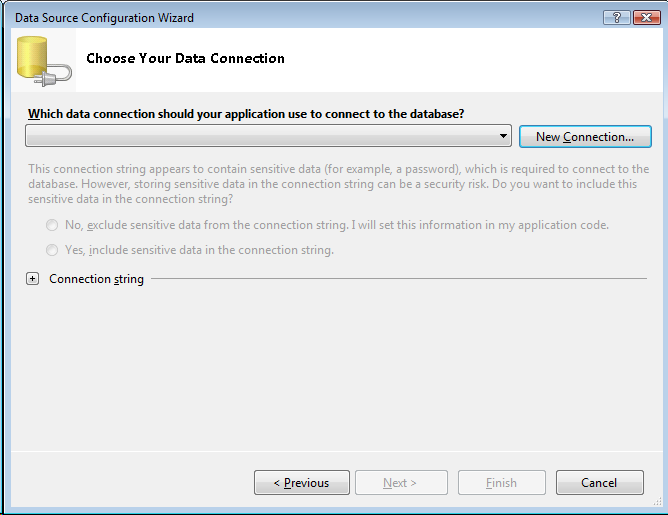Click inside the data connection combo box
The width and height of the screenshot is (668, 515).
(260, 136)
